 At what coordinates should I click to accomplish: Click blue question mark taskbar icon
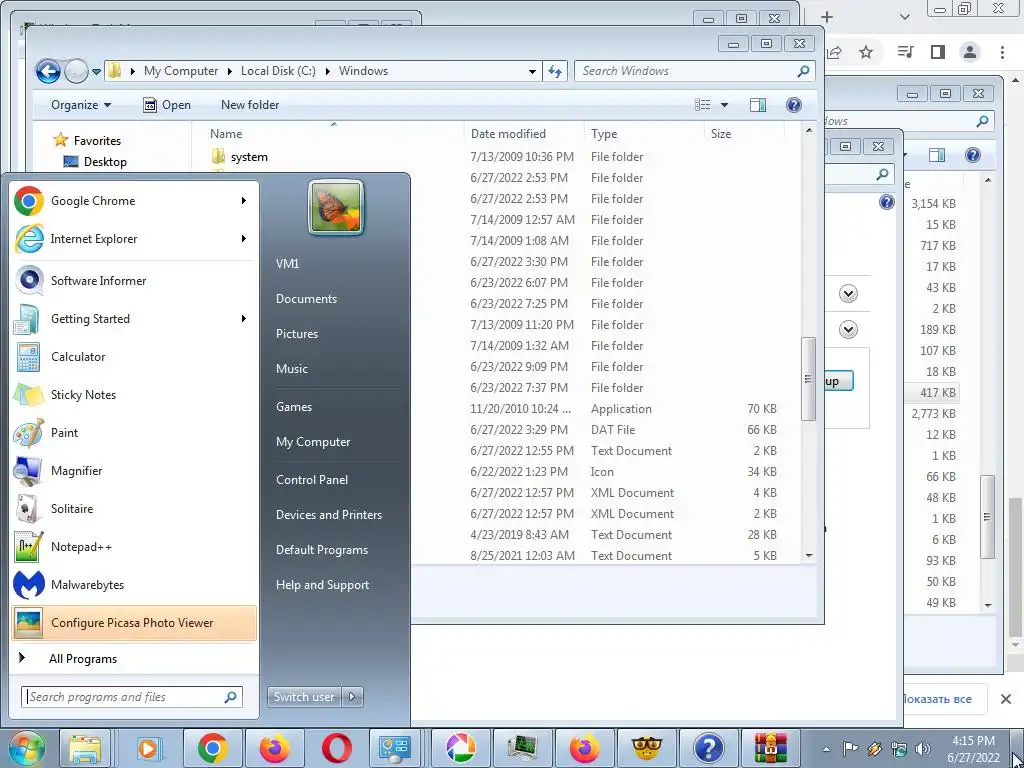tap(709, 748)
